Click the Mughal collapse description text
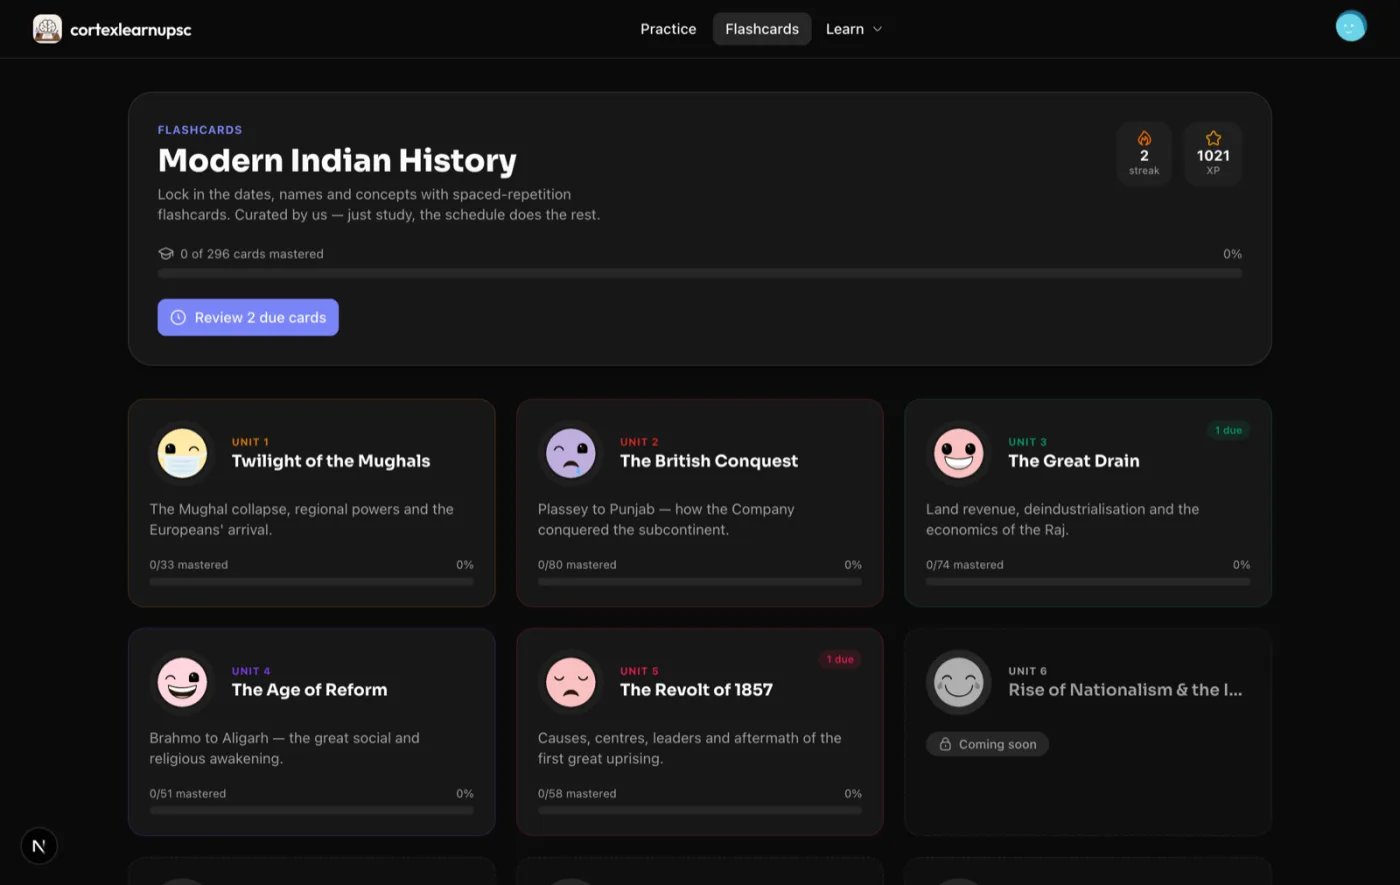 point(302,519)
